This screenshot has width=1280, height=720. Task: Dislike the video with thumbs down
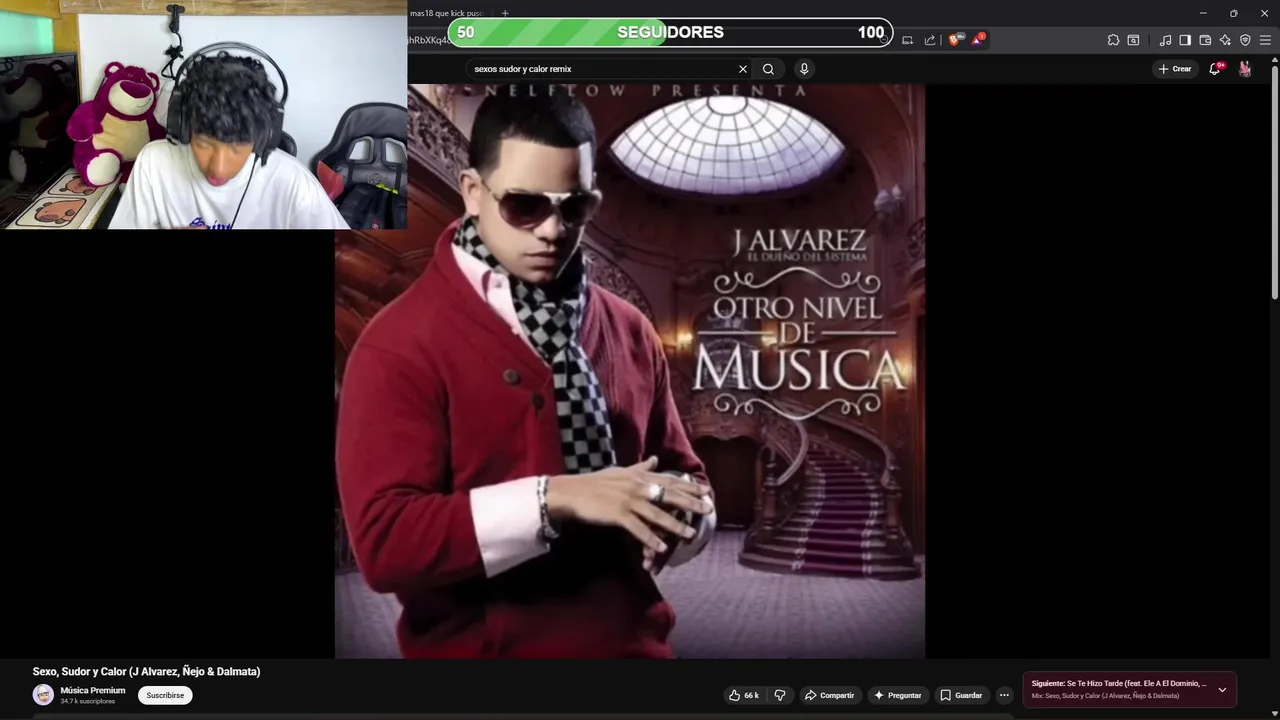[x=780, y=695]
